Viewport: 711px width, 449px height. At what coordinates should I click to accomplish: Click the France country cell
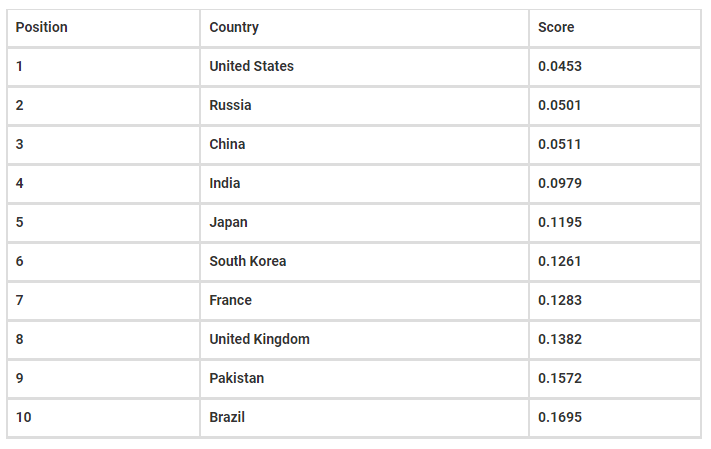(x=230, y=300)
